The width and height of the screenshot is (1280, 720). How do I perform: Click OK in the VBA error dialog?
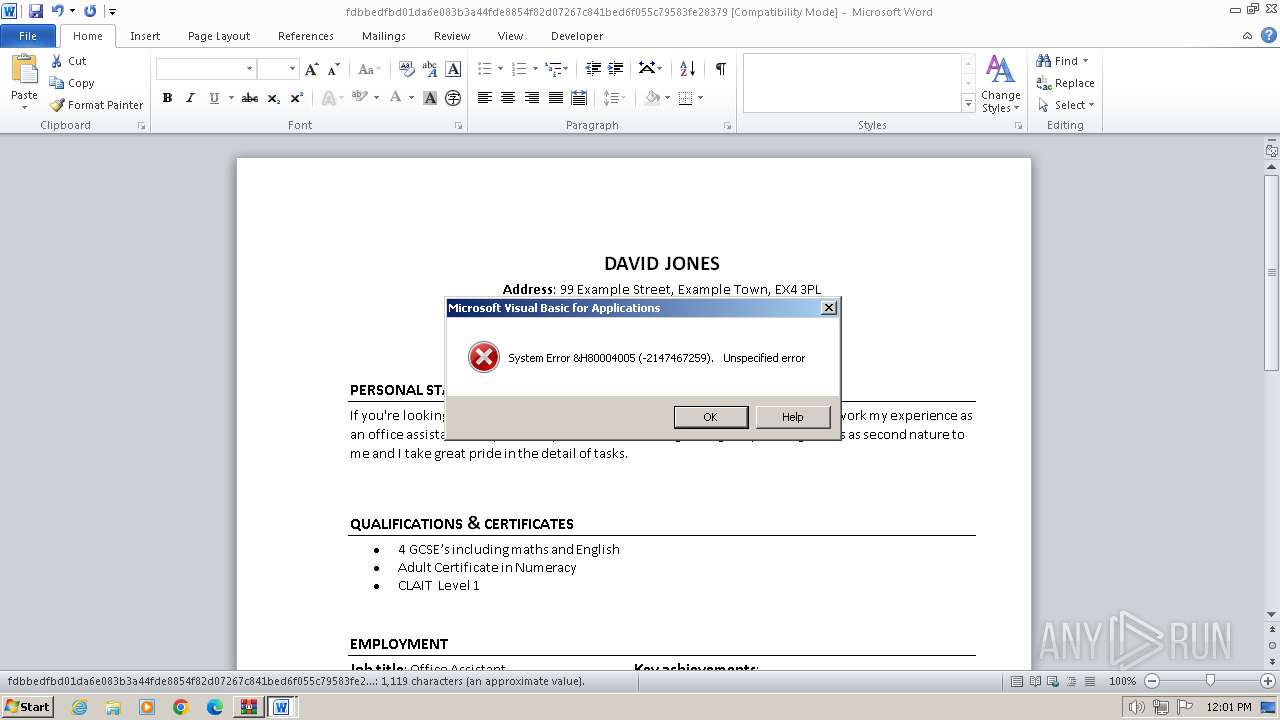(710, 417)
